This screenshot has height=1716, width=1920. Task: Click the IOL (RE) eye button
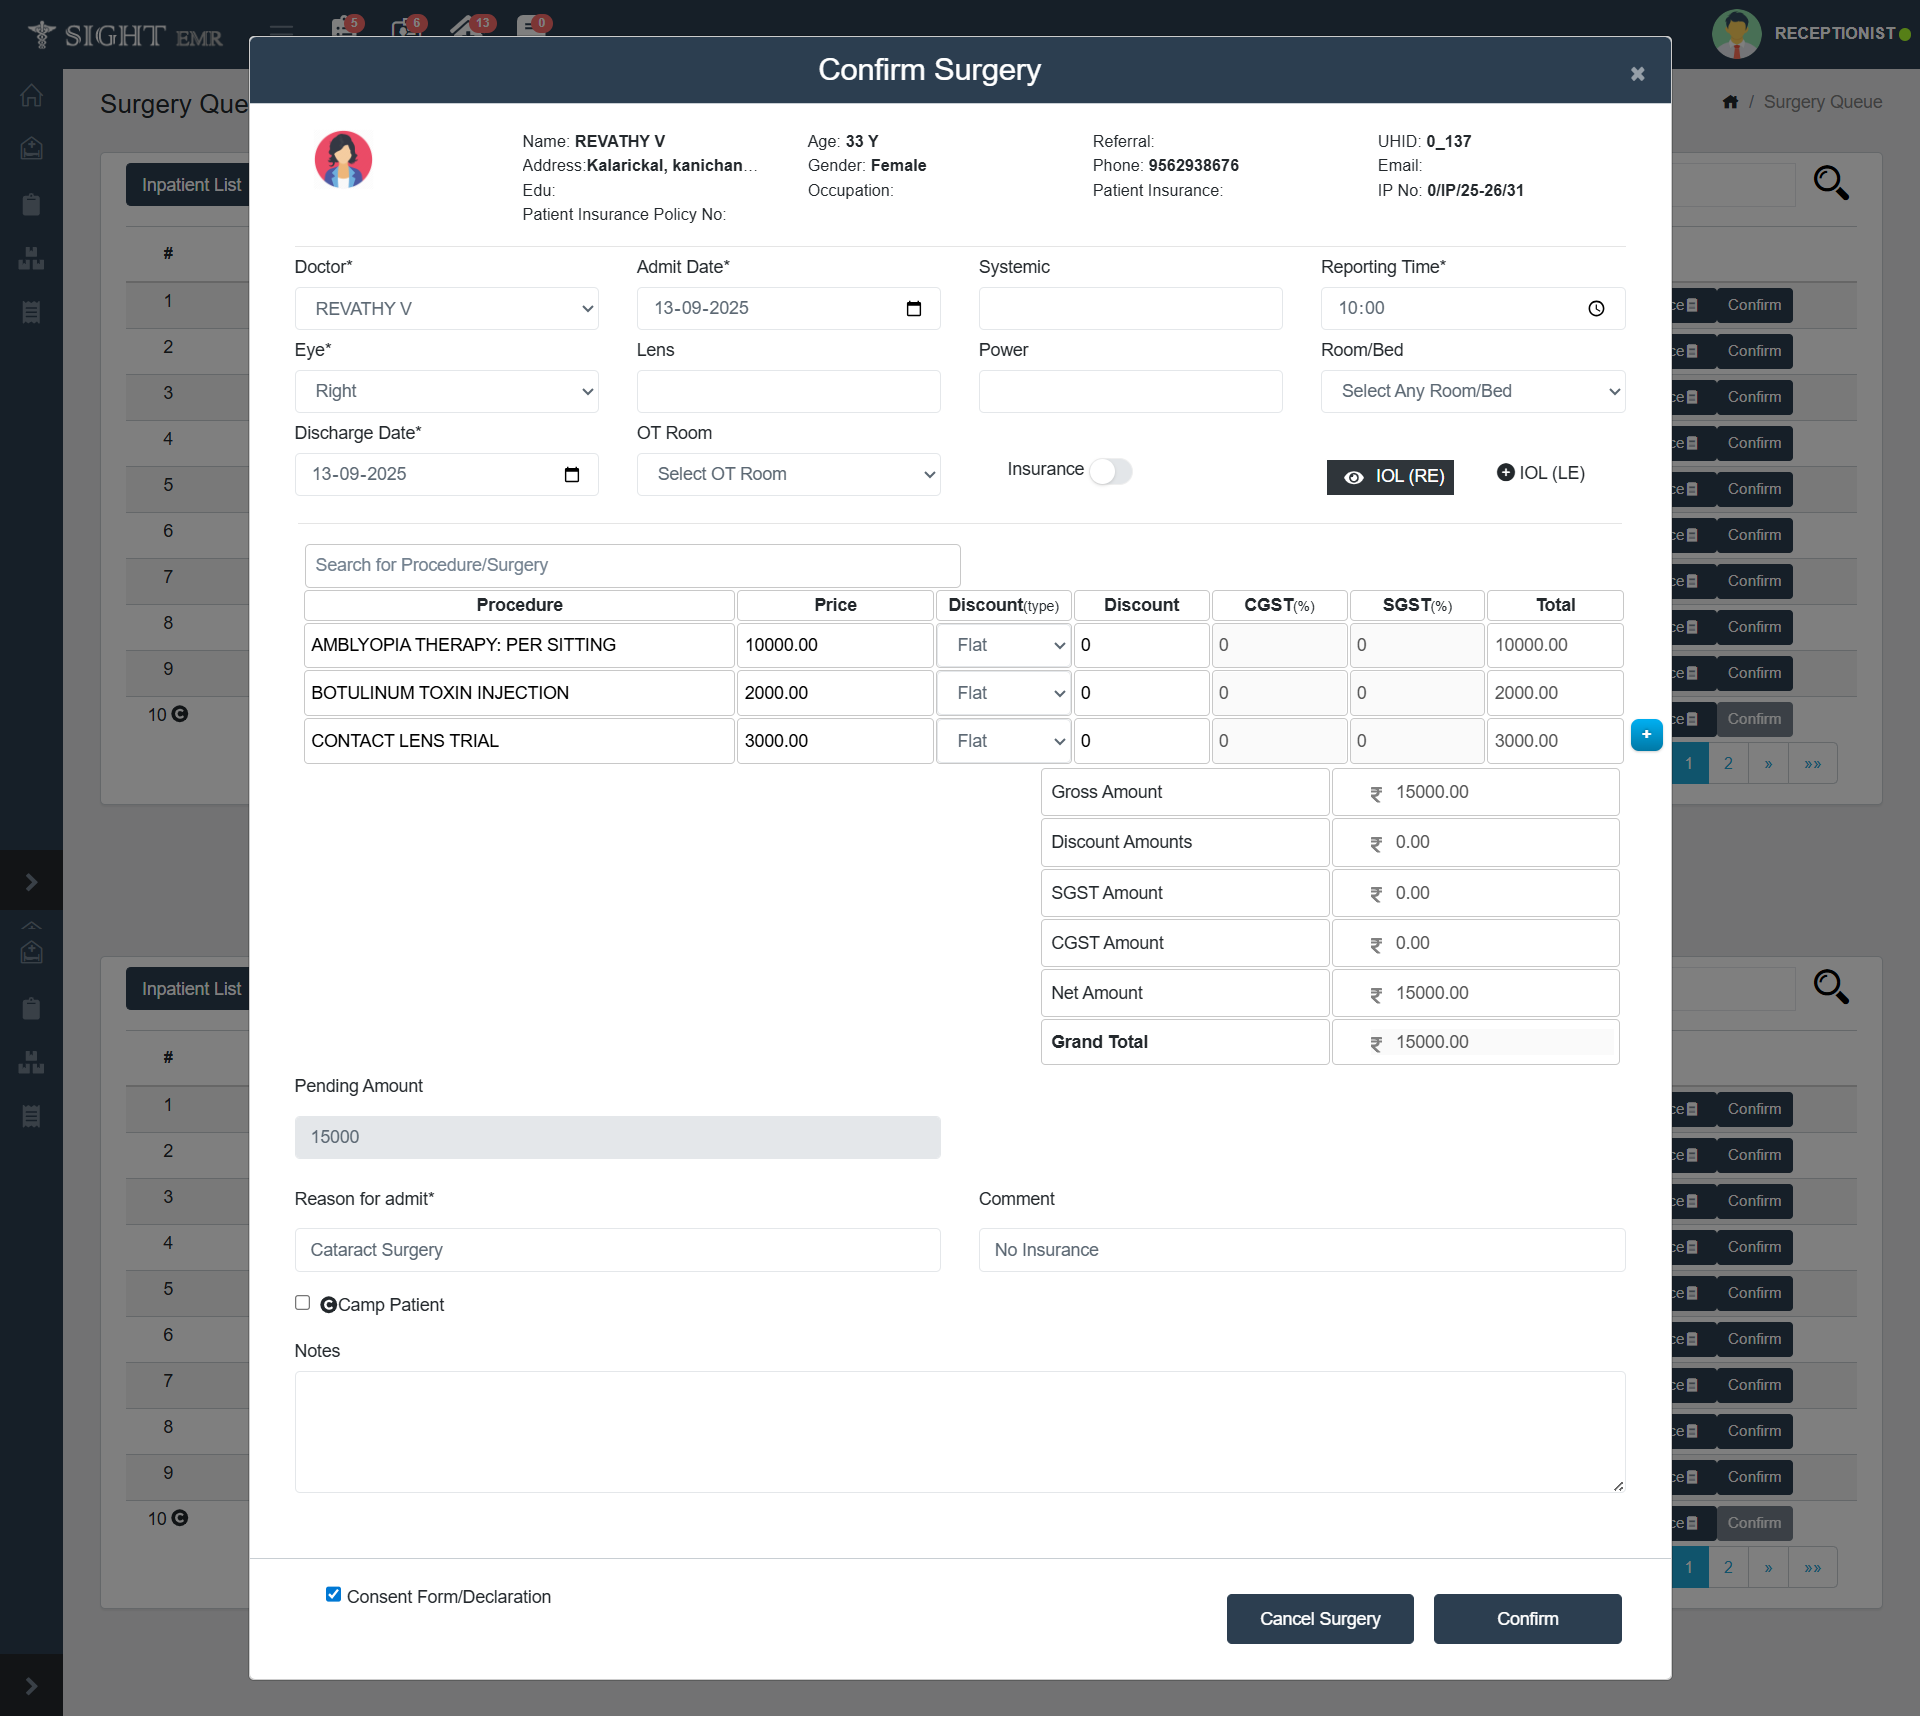[1389, 477]
